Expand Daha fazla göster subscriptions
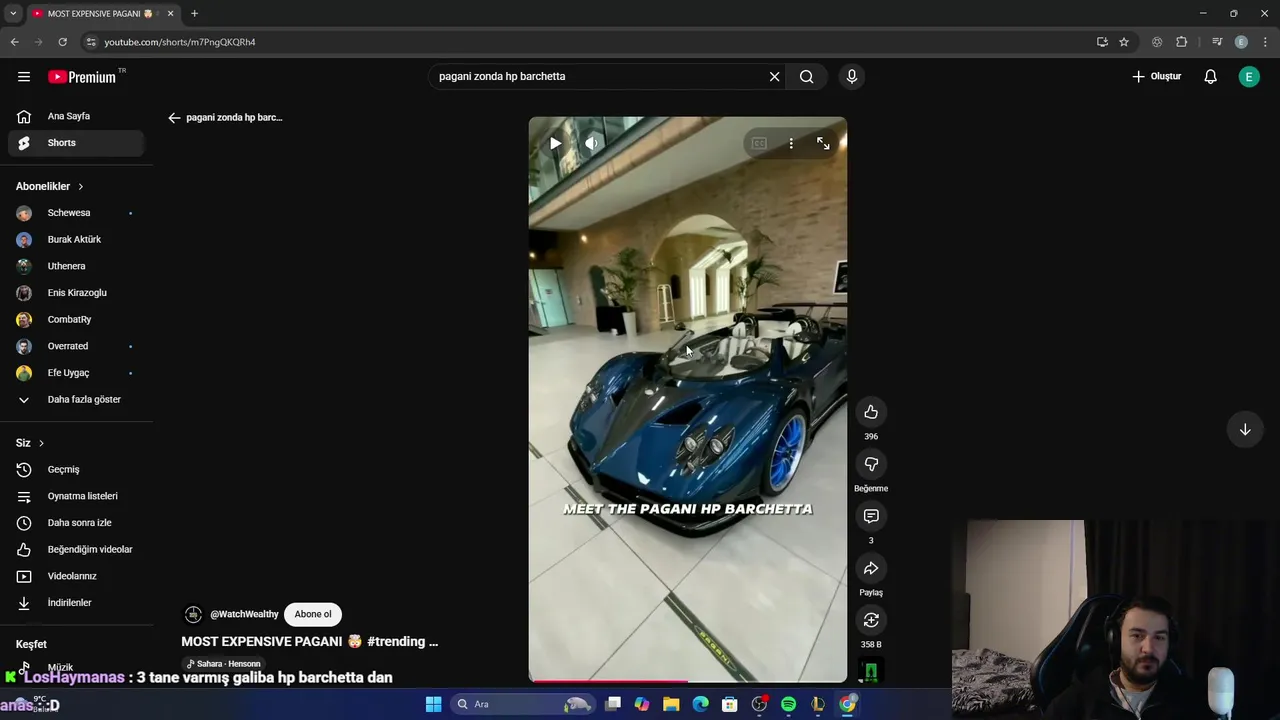 pyautogui.click(x=76, y=400)
